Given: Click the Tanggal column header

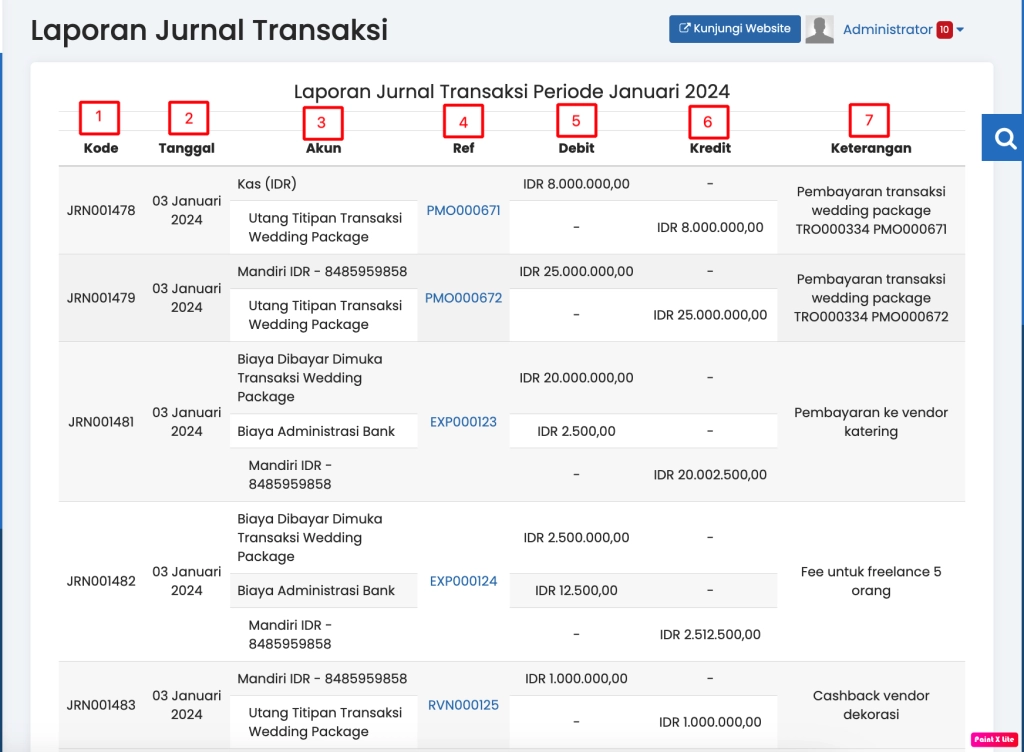Looking at the screenshot, I should 186,148.
